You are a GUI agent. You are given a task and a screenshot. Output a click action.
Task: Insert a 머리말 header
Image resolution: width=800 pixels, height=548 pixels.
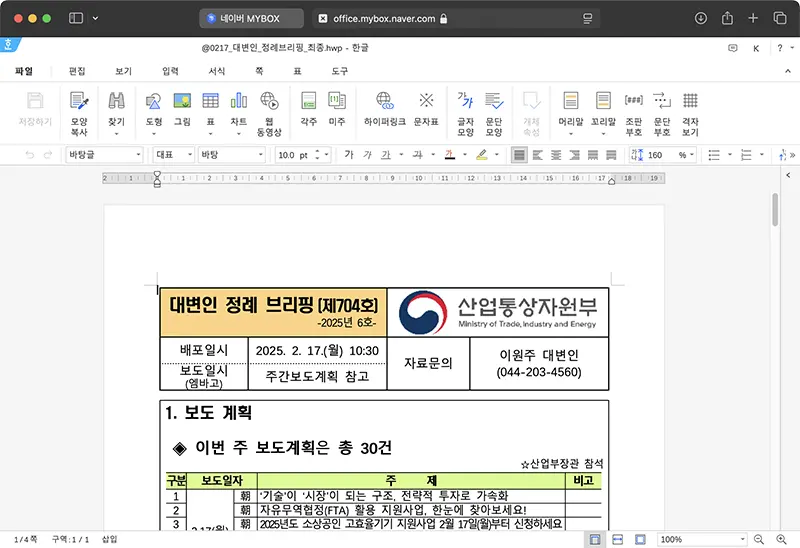click(571, 113)
